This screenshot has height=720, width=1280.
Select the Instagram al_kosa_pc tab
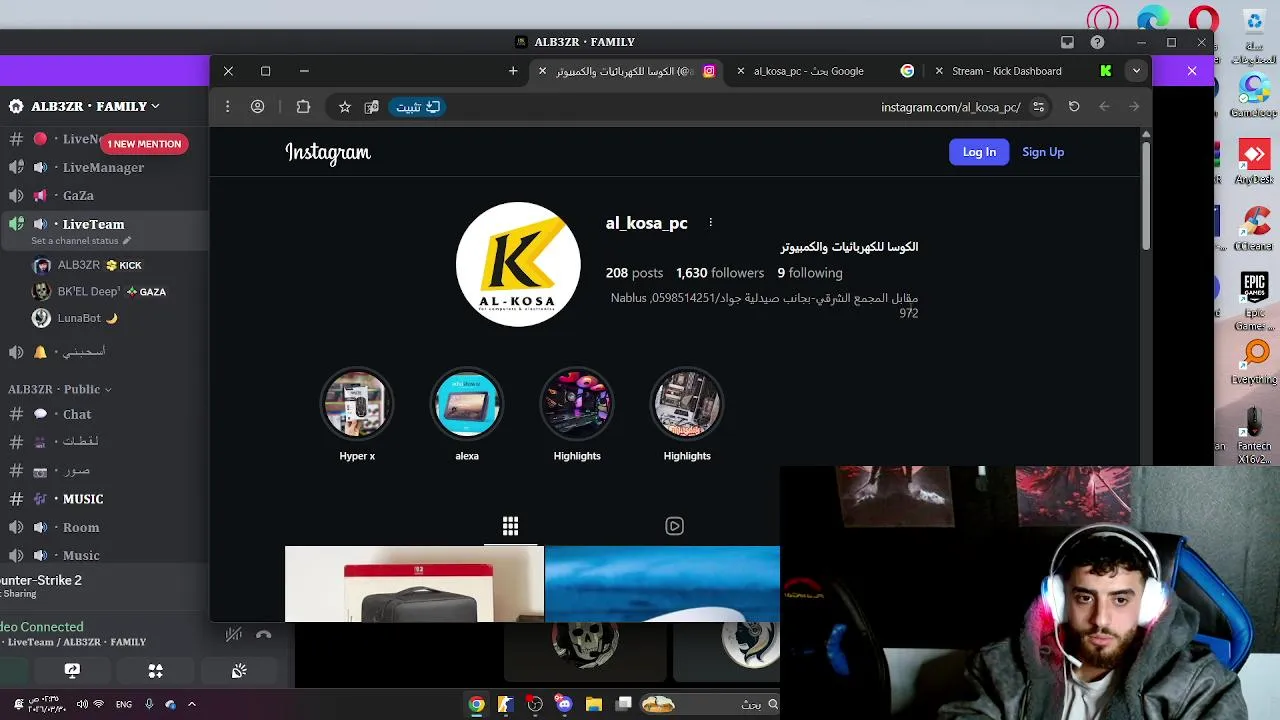point(628,71)
